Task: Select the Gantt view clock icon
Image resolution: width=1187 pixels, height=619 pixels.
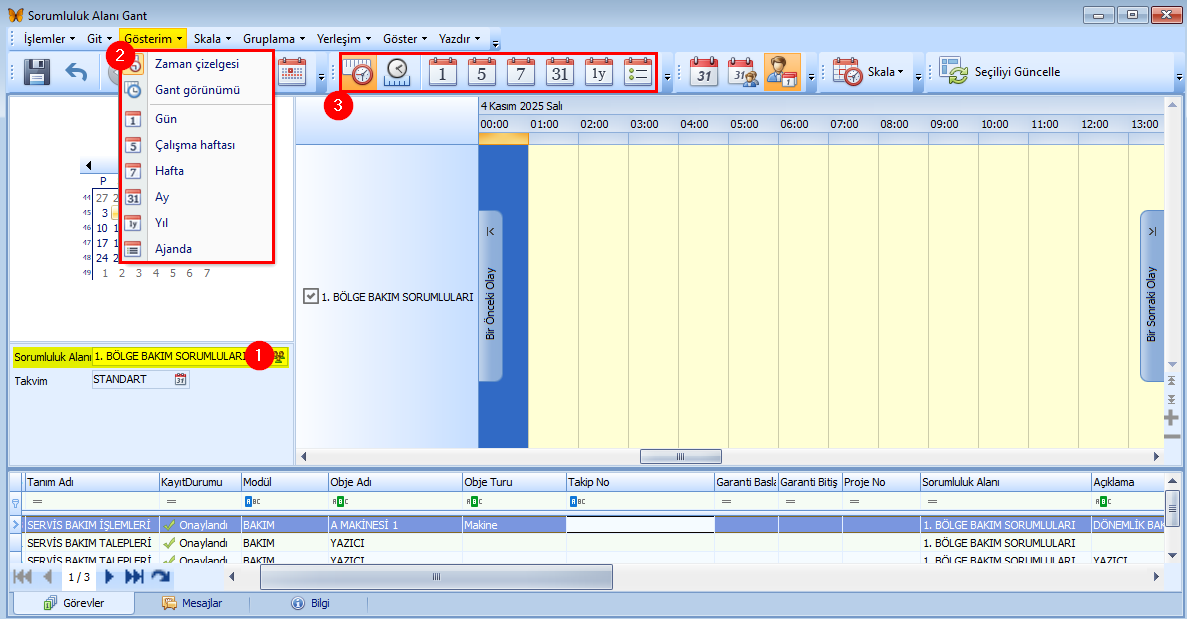Action: (397, 73)
